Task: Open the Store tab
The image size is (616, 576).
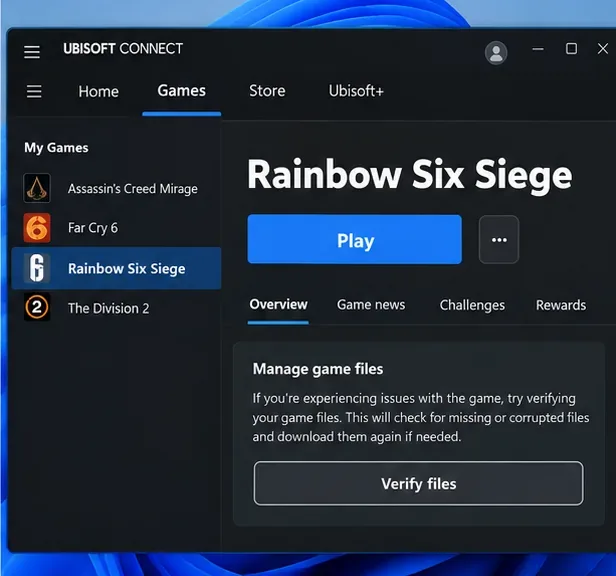Action: (x=267, y=91)
